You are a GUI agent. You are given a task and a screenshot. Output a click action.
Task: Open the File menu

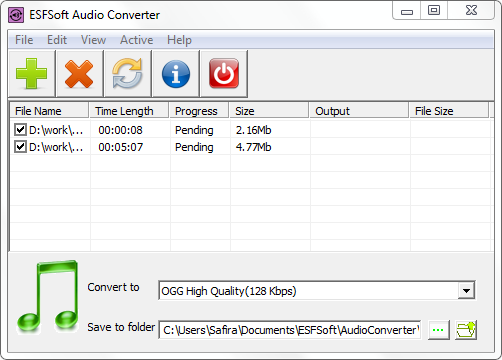(24, 40)
